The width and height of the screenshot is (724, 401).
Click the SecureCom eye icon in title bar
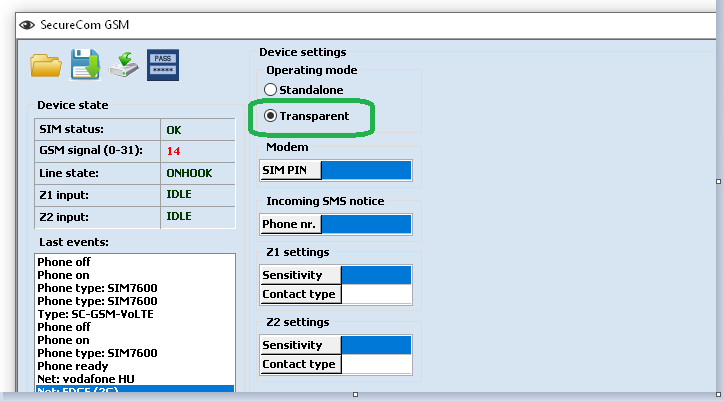(27, 24)
